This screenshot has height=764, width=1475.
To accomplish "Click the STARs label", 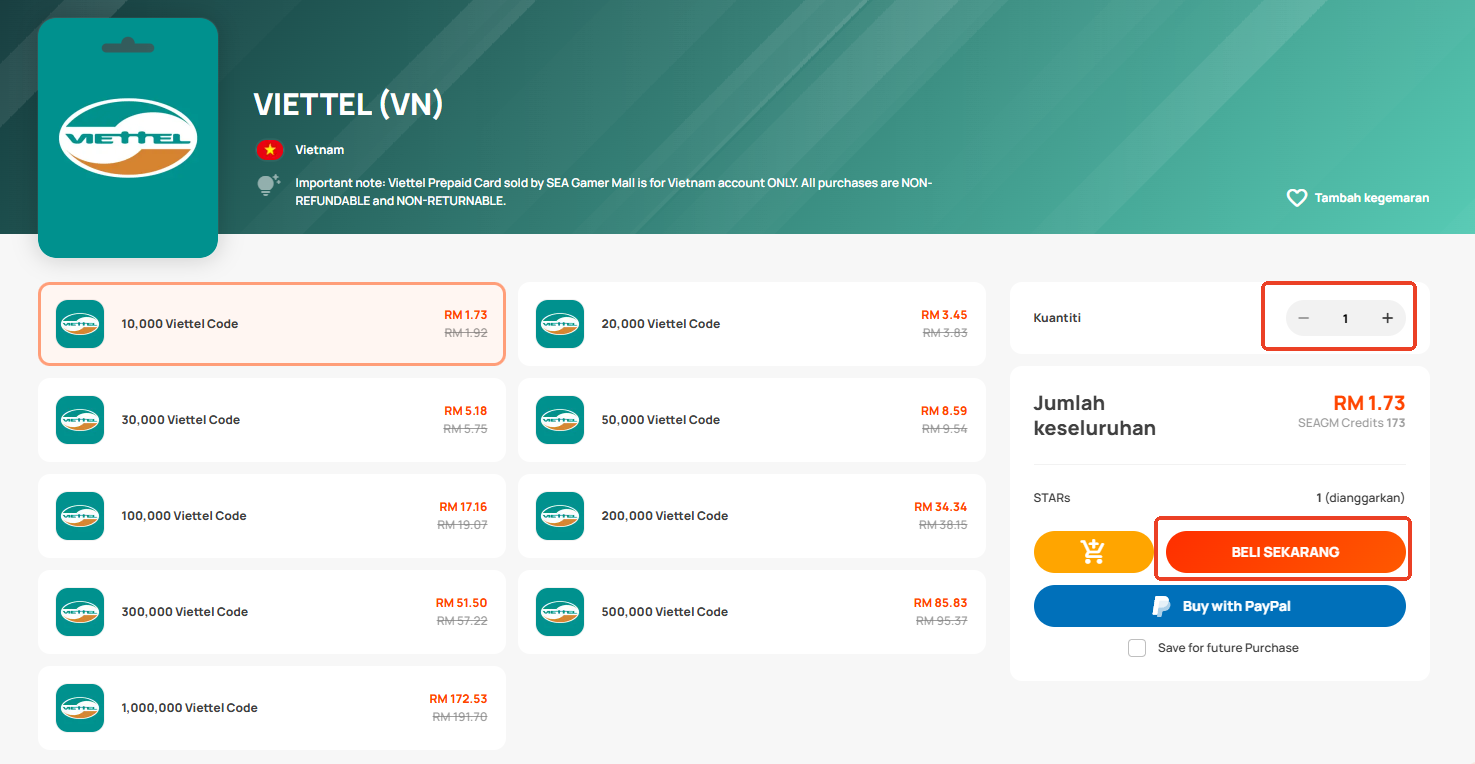I will tap(1052, 498).
